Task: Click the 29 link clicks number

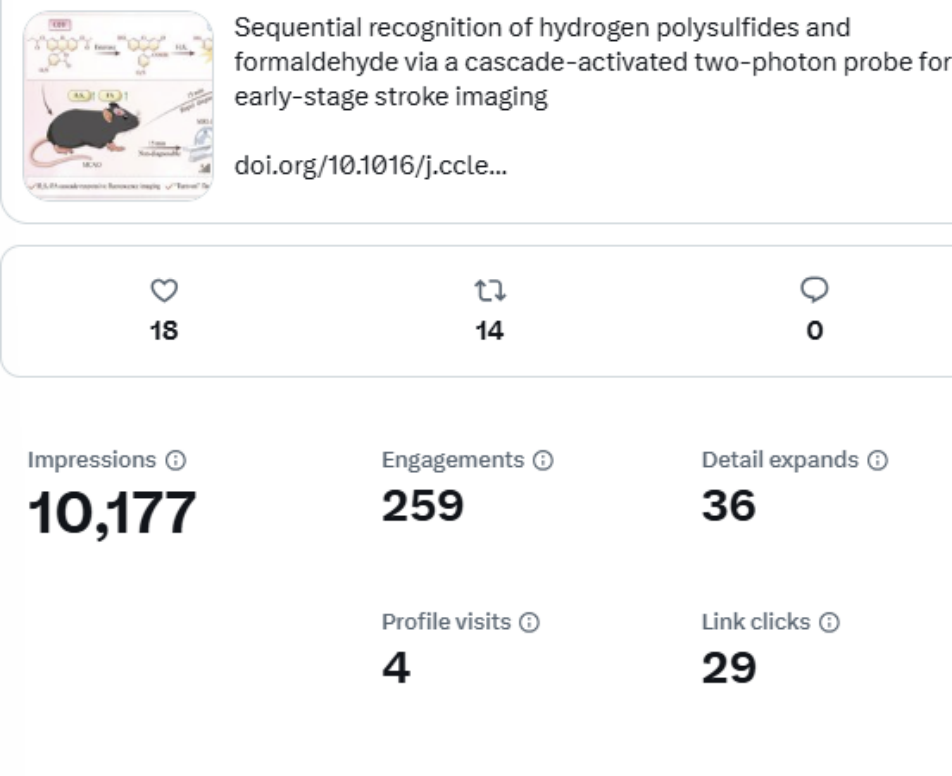Action: coord(729,668)
